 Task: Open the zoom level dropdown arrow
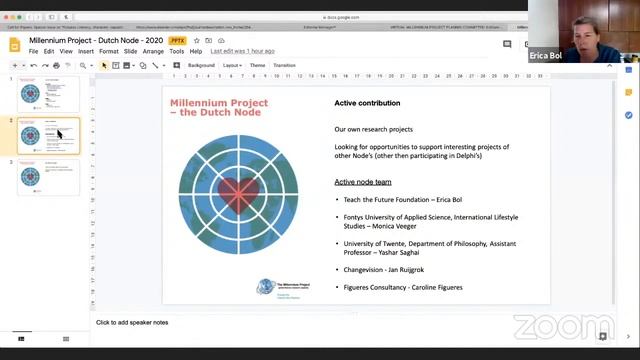point(91,65)
